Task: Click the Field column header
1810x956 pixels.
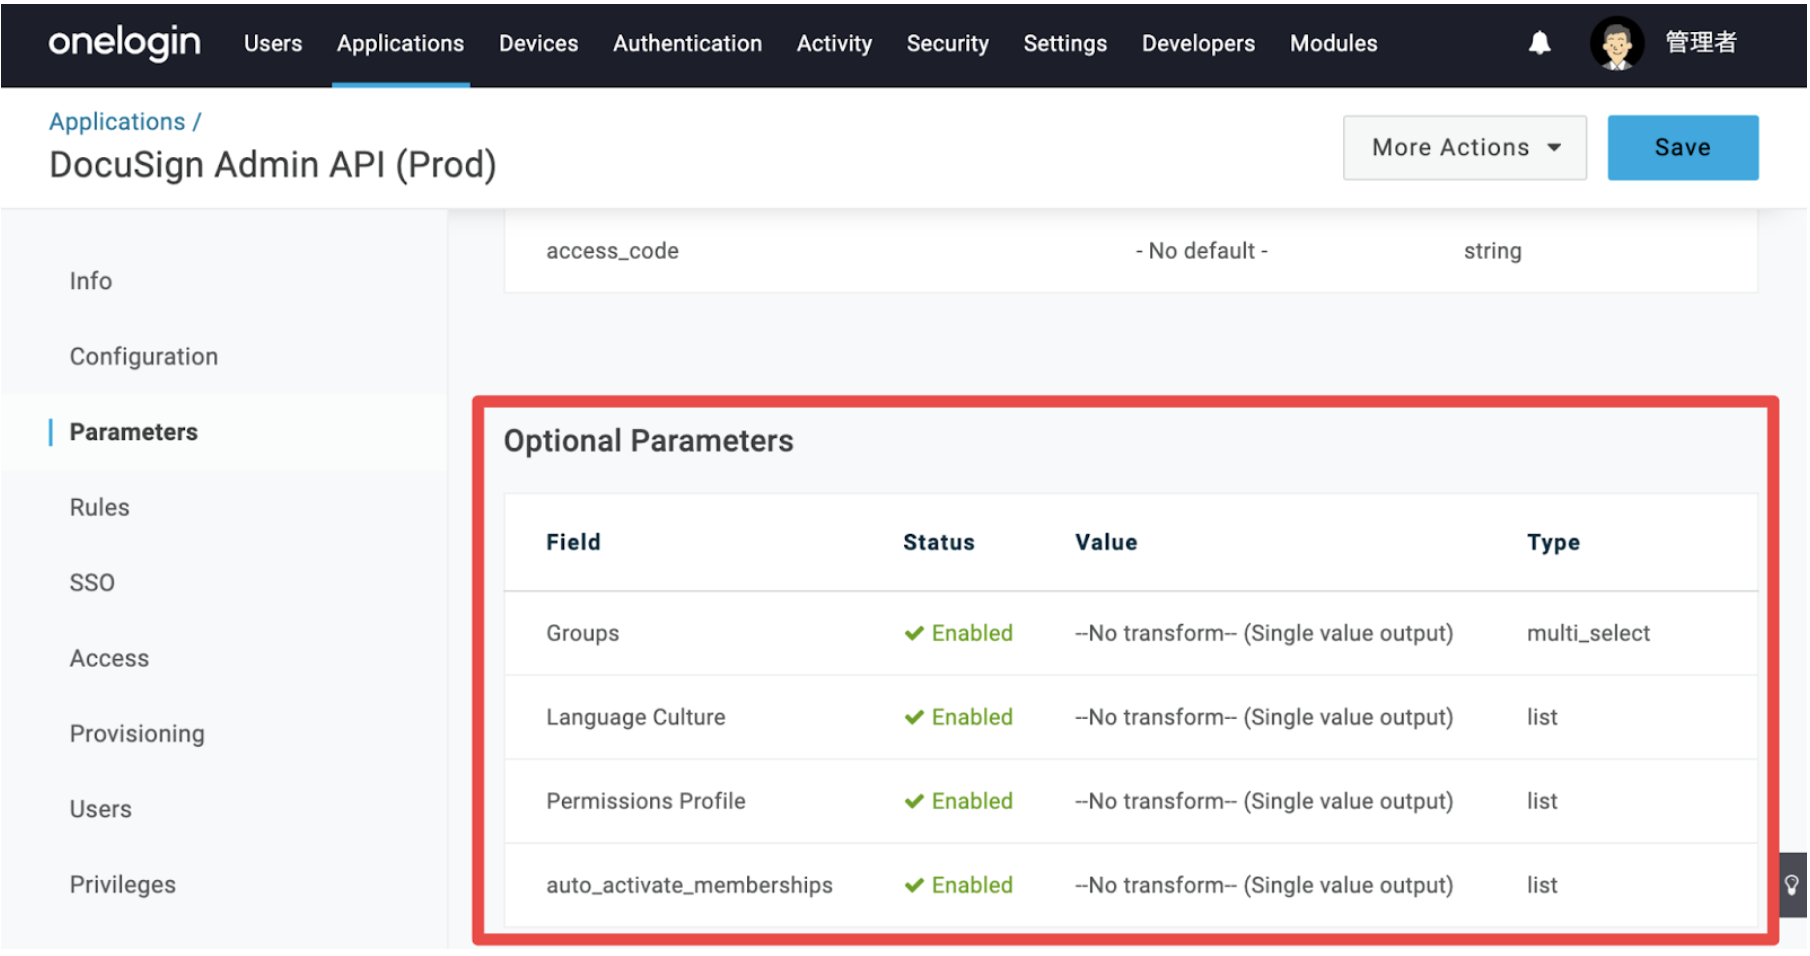Action: [573, 542]
